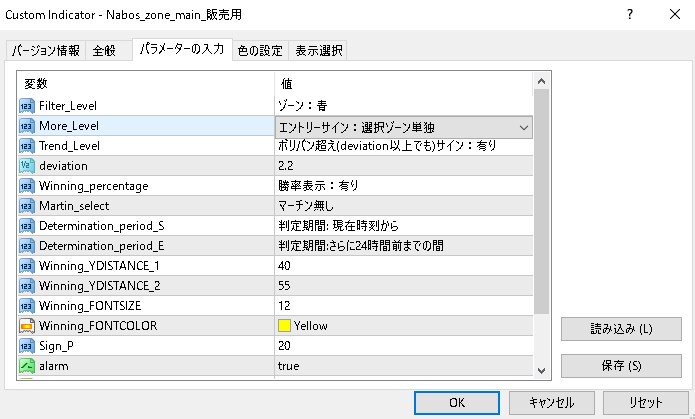
Task: Click the value 勝率表示：有り
Action: (318, 185)
